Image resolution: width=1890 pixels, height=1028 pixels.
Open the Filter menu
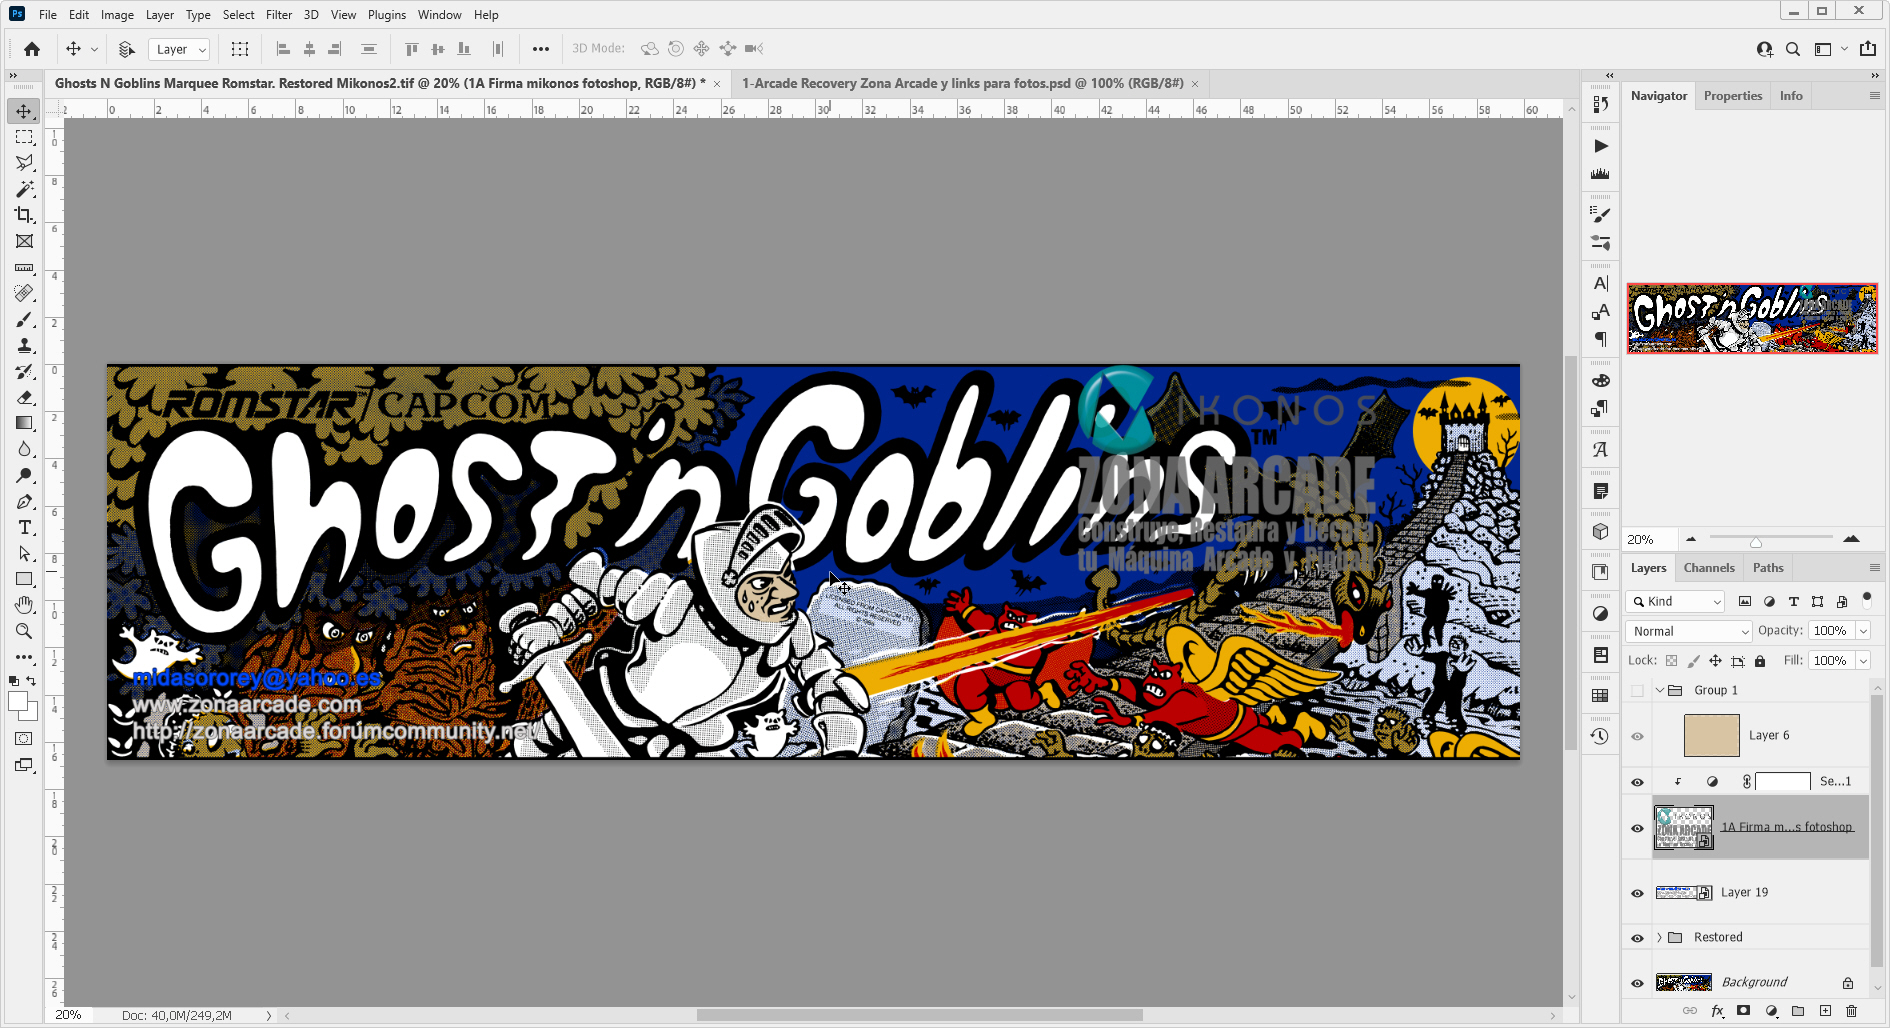tap(278, 14)
